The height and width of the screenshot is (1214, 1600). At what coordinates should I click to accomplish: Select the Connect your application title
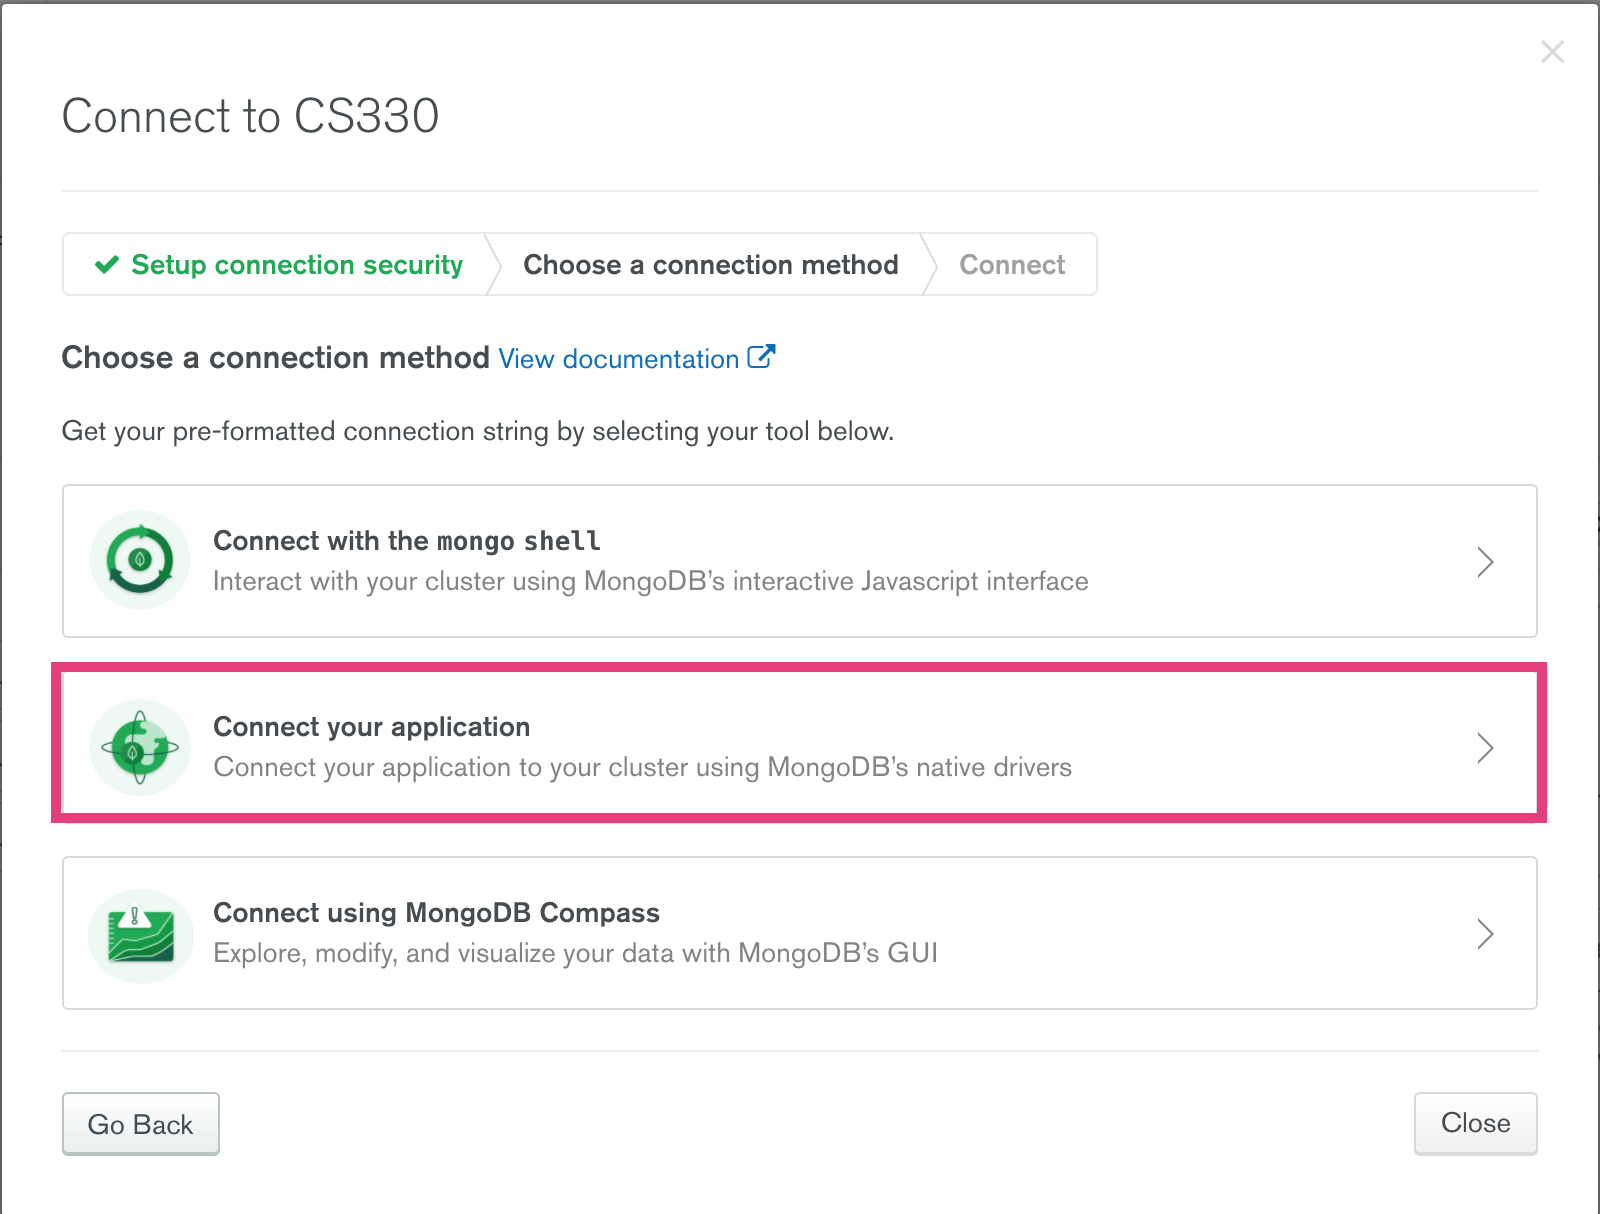click(371, 727)
